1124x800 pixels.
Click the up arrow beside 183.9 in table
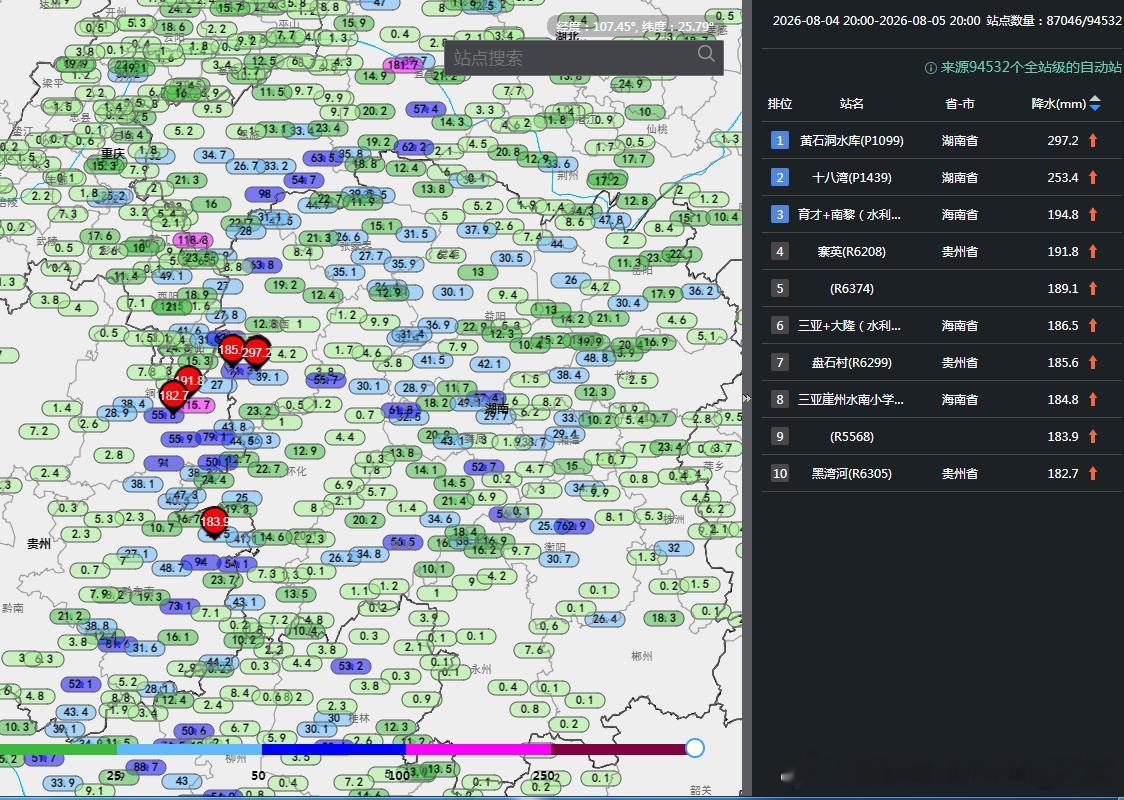coord(1093,437)
